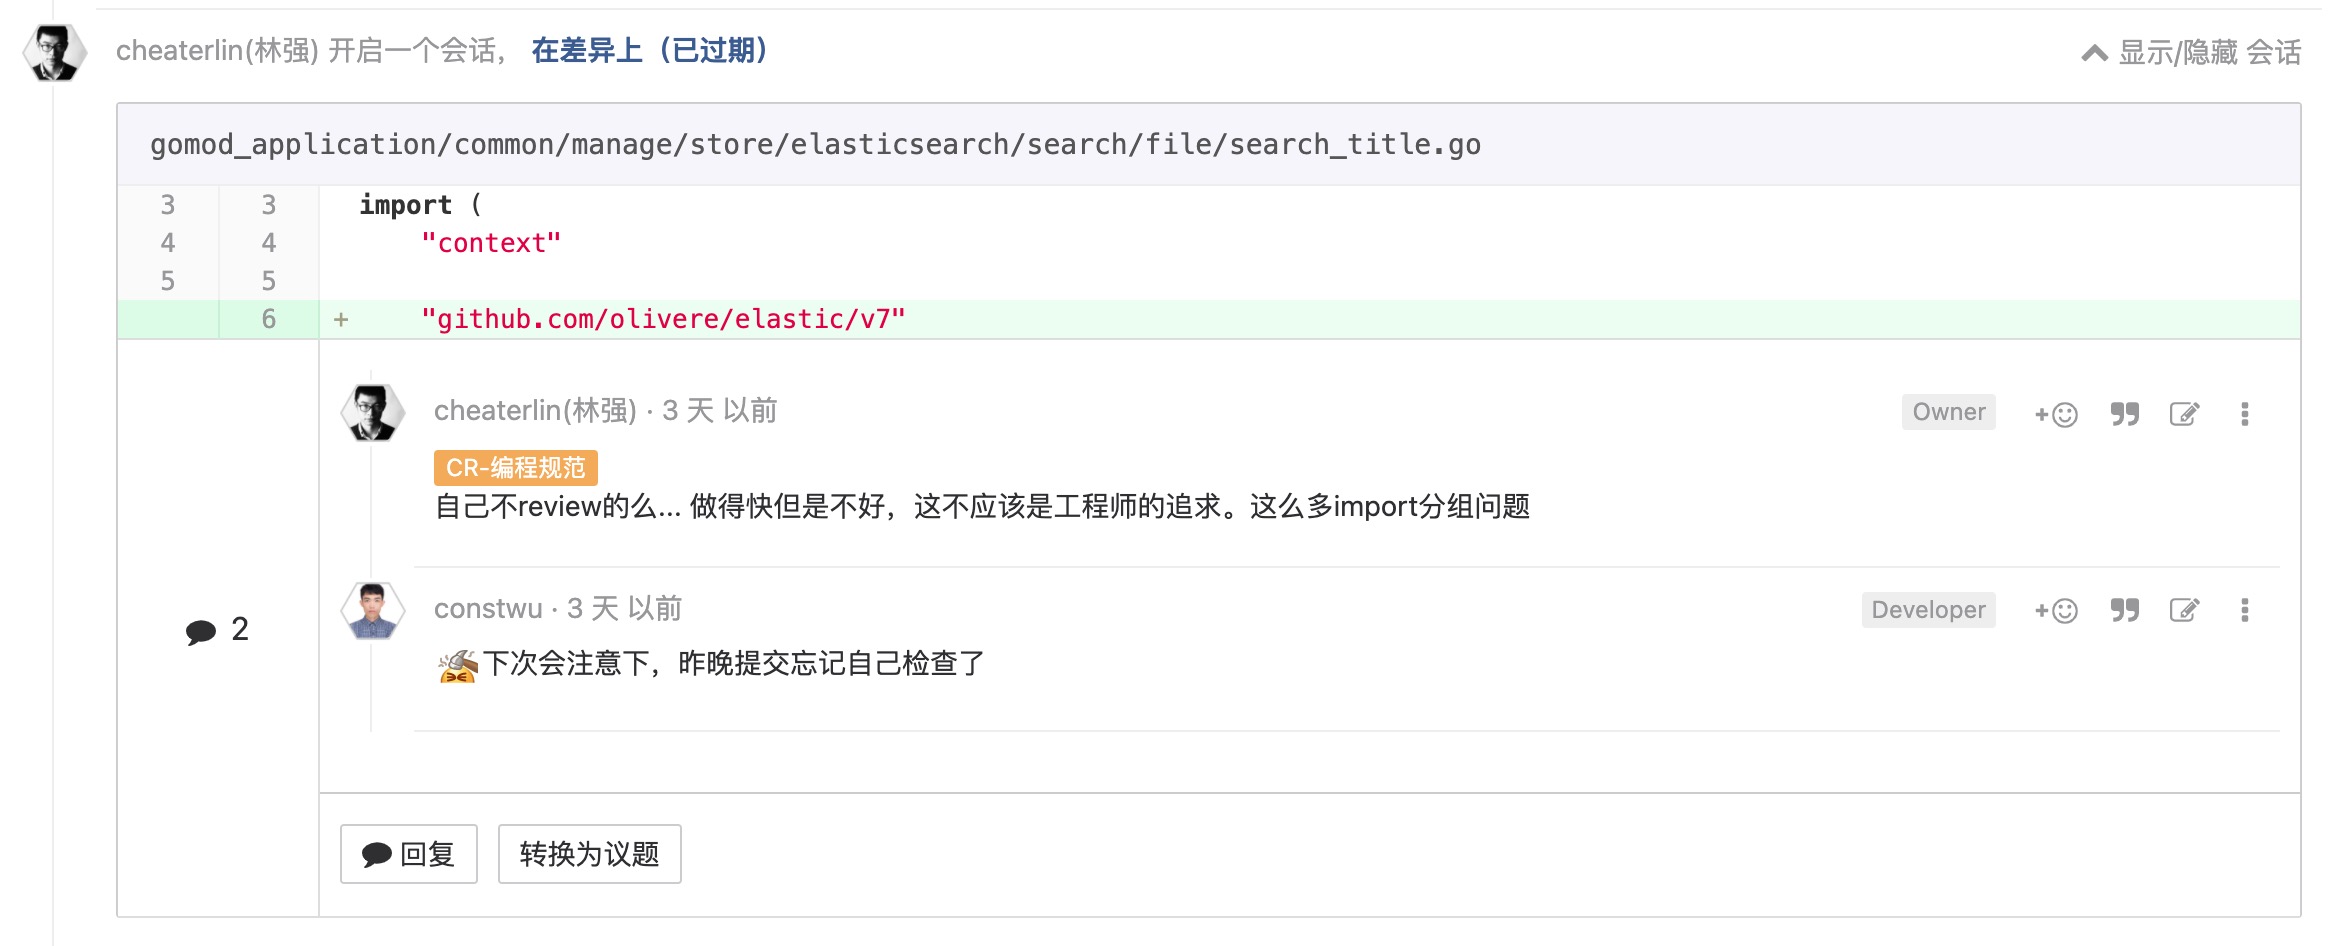
Task: Edit cheaterlin's review comment
Action: (x=2184, y=414)
